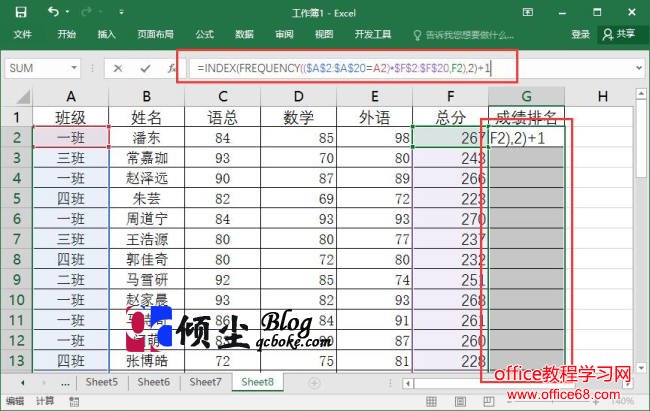The height and width of the screenshot is (411, 650).
Task: Switch to the 公式 ribbon tab
Action: click(x=204, y=34)
